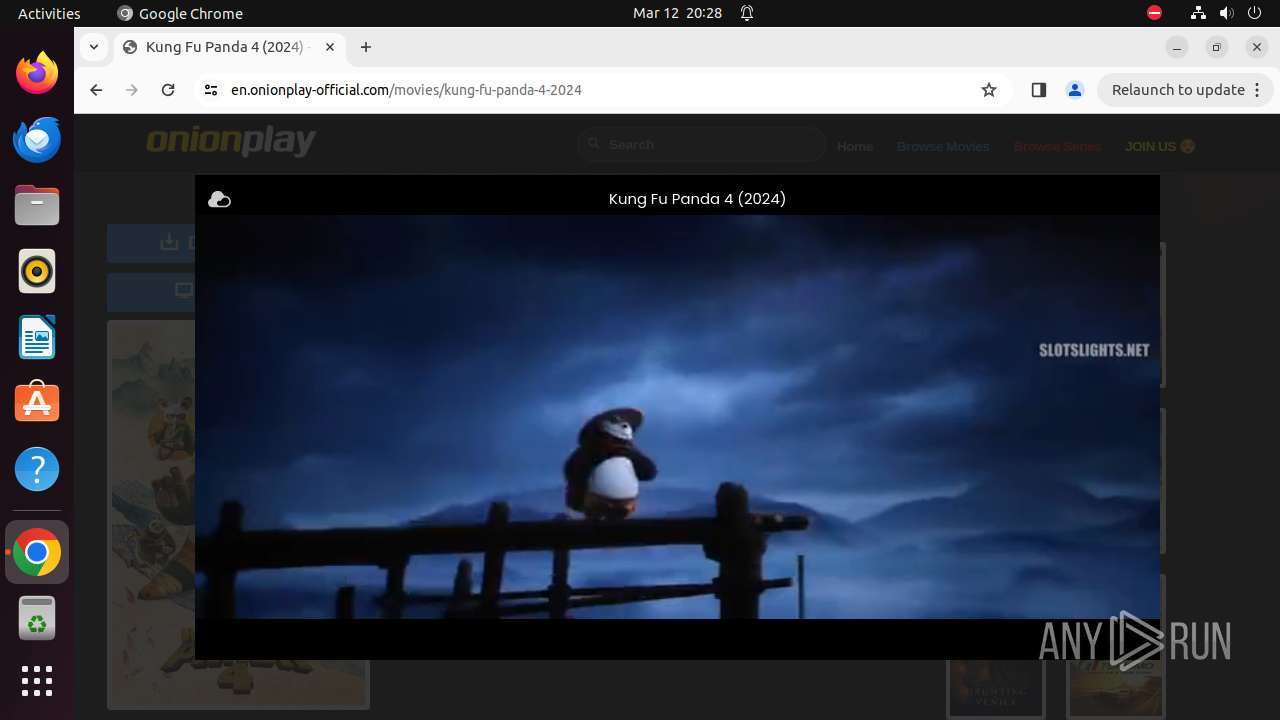This screenshot has height=720, width=1280.
Task: Open the clock calendar Mar 12 20:28
Action: (x=677, y=13)
